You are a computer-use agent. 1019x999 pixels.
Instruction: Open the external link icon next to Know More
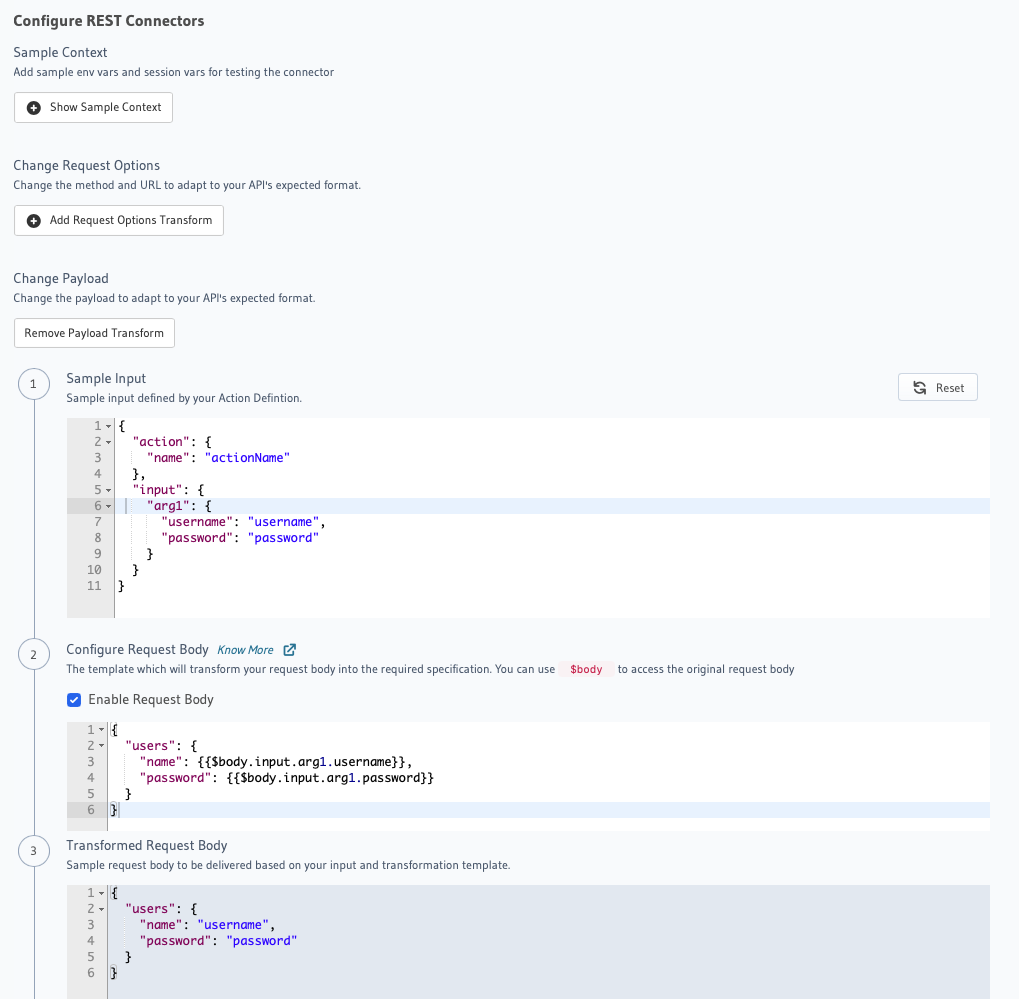click(x=290, y=649)
